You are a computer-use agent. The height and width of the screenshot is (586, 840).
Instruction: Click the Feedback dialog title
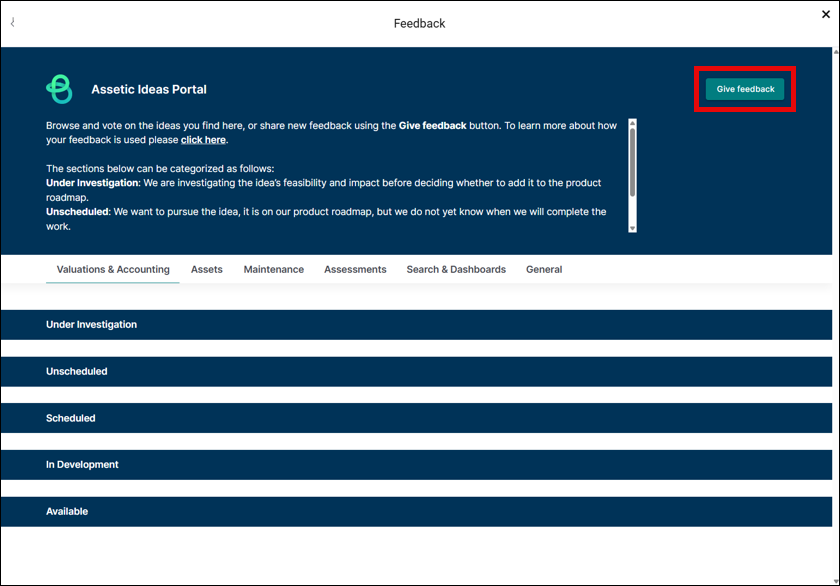pyautogui.click(x=419, y=24)
